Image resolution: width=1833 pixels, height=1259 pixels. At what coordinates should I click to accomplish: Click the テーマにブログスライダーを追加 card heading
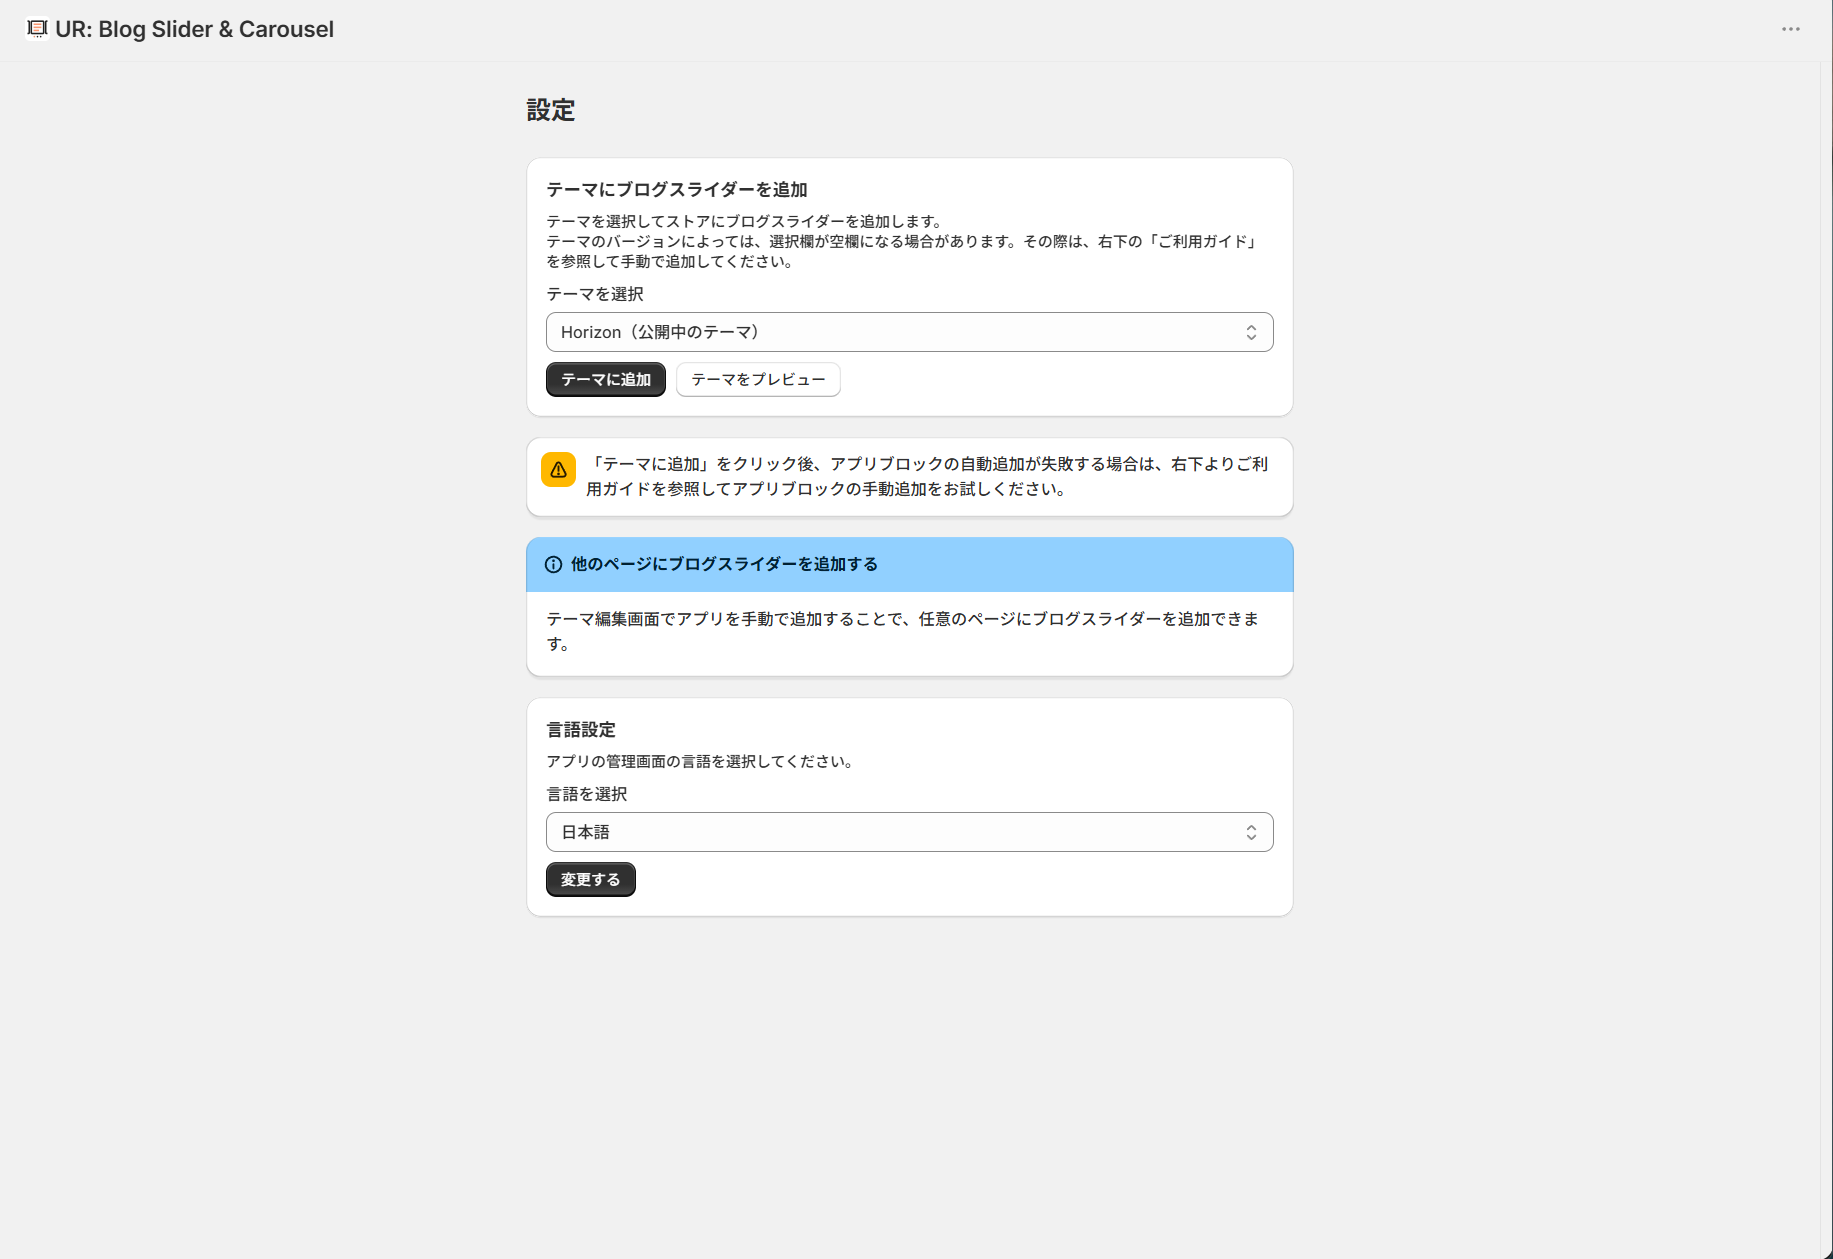(677, 190)
